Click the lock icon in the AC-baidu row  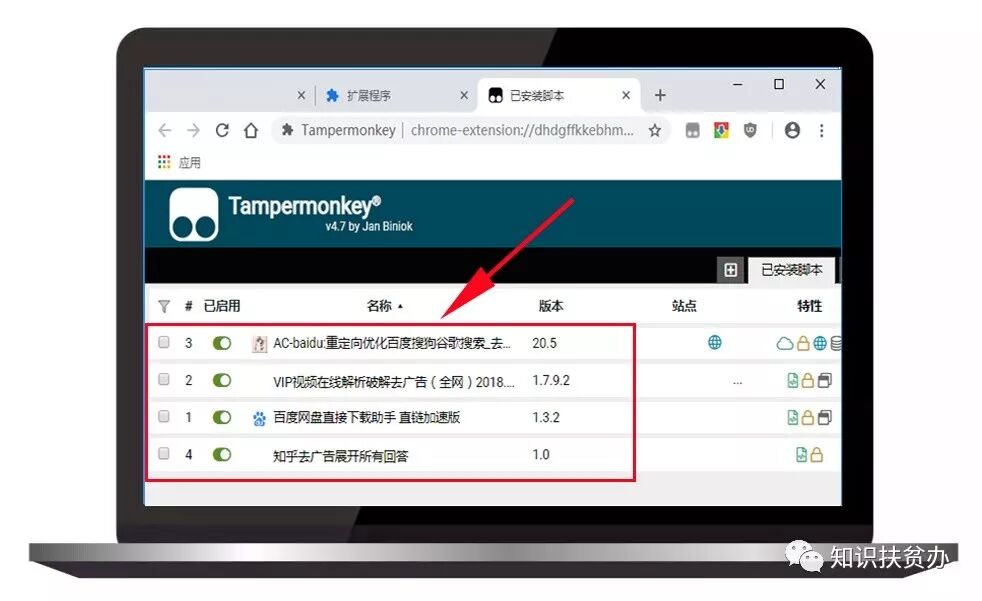(803, 343)
